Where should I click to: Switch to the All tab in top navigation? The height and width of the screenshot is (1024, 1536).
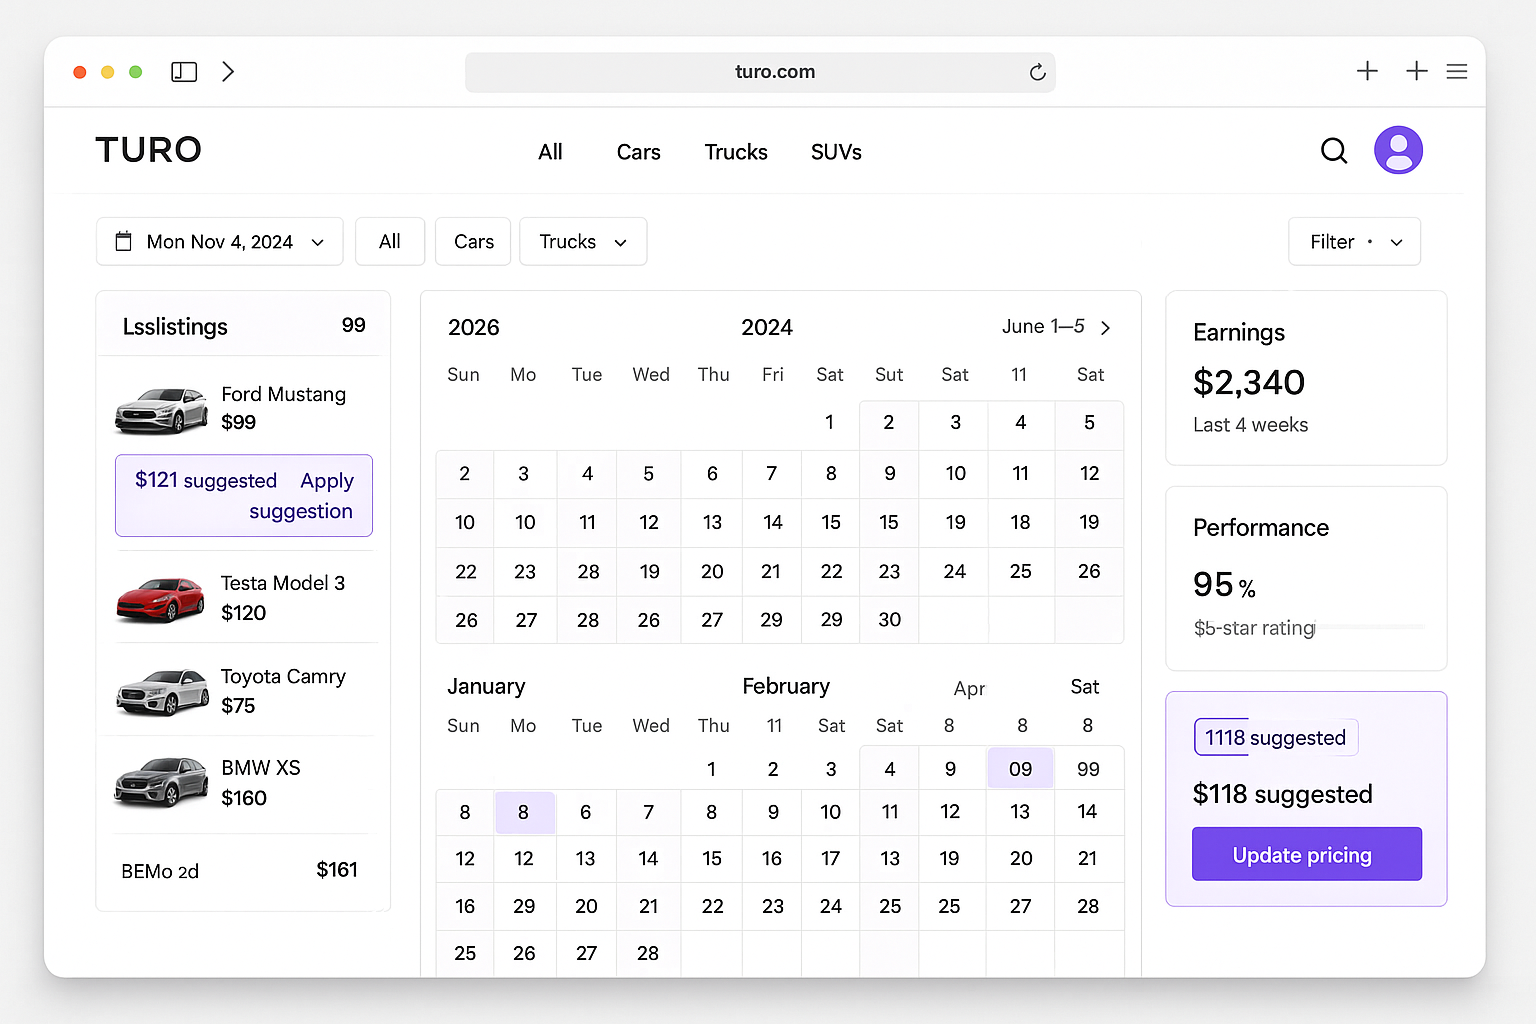click(x=550, y=152)
